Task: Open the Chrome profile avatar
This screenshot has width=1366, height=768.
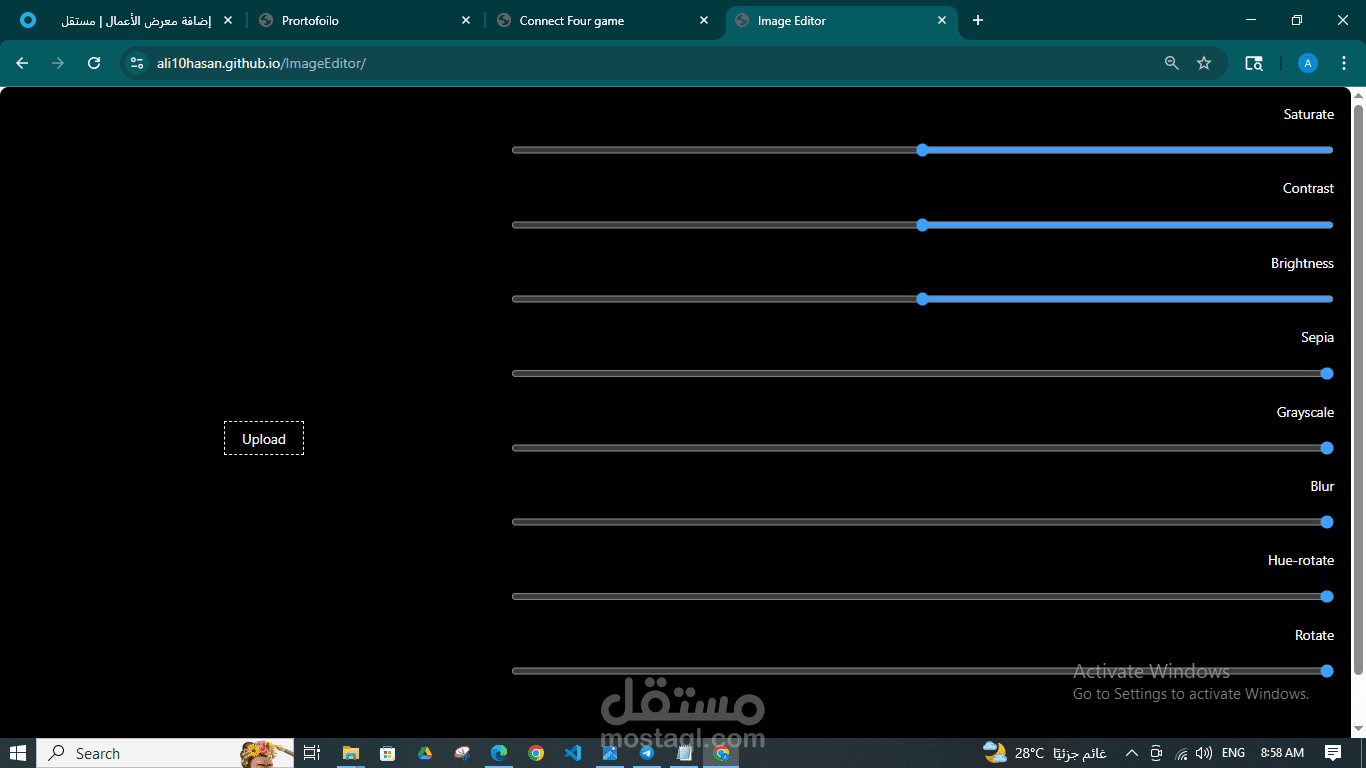Action: pos(1308,63)
